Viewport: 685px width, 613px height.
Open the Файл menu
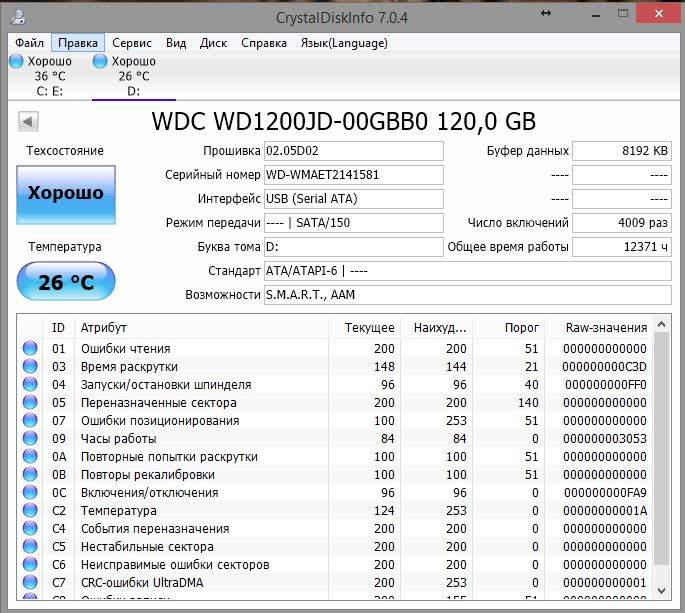click(29, 43)
